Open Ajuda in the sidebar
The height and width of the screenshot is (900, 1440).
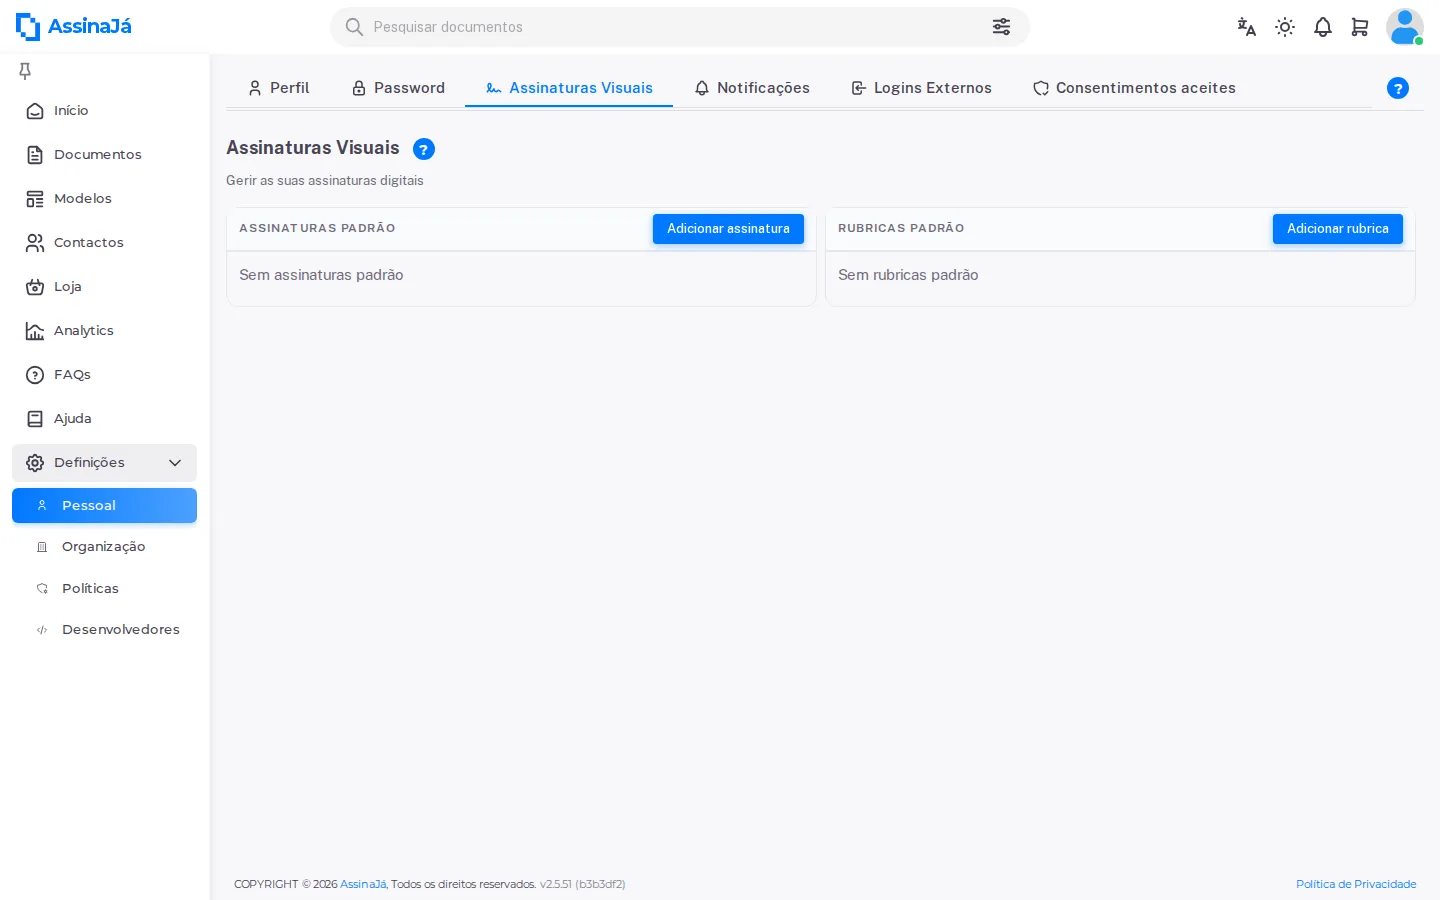pos(104,419)
